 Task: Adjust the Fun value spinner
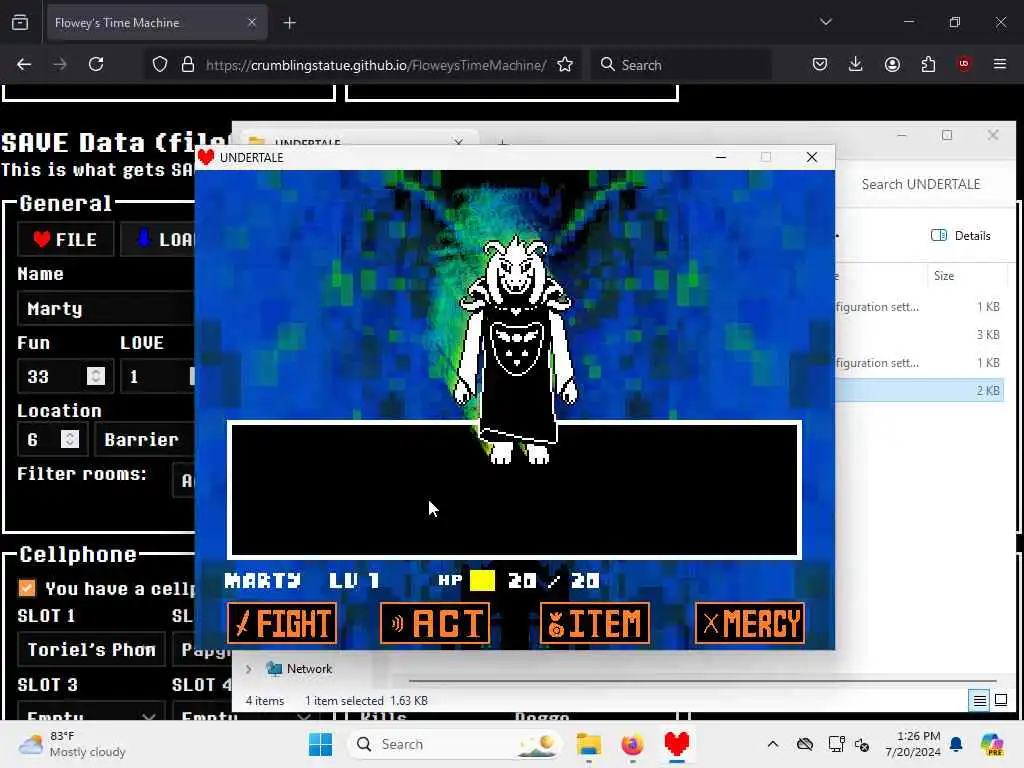click(96, 376)
